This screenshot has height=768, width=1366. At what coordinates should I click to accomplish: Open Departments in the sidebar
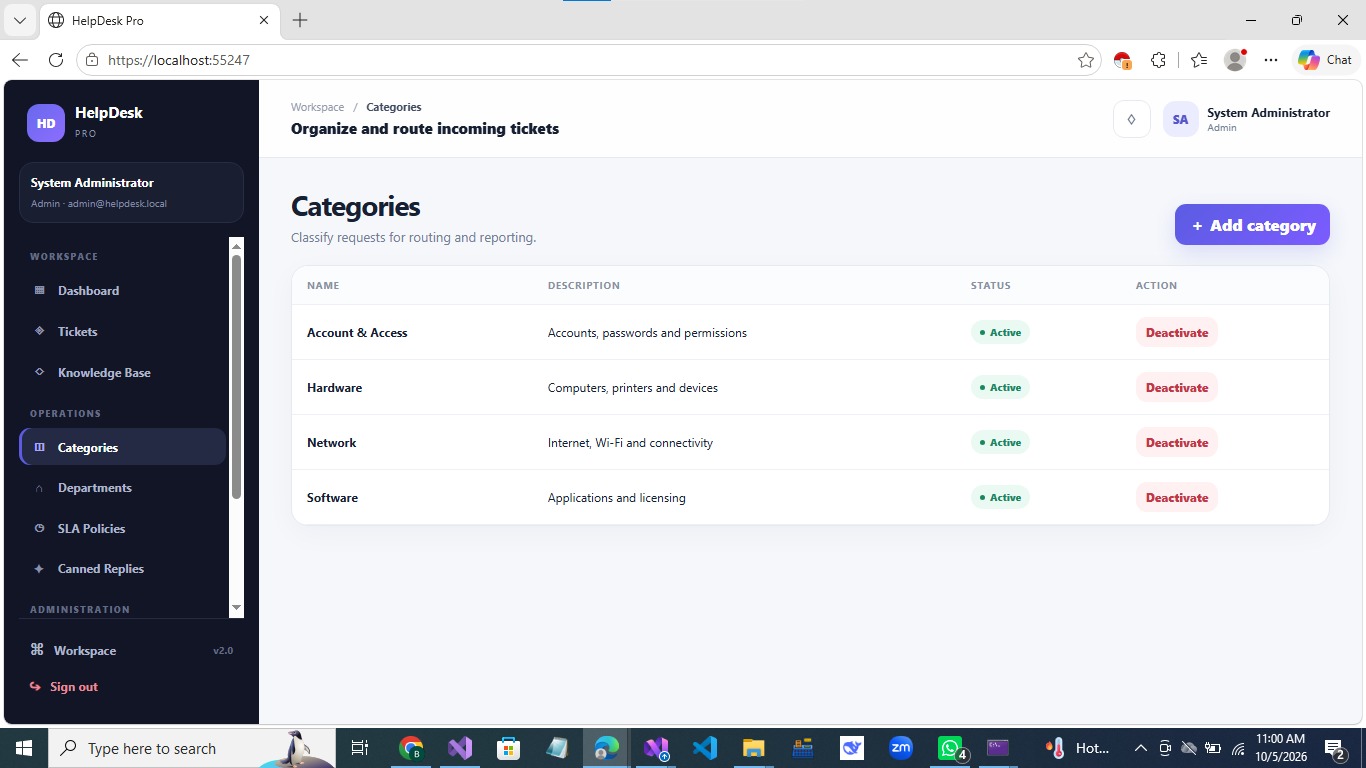[123, 488]
